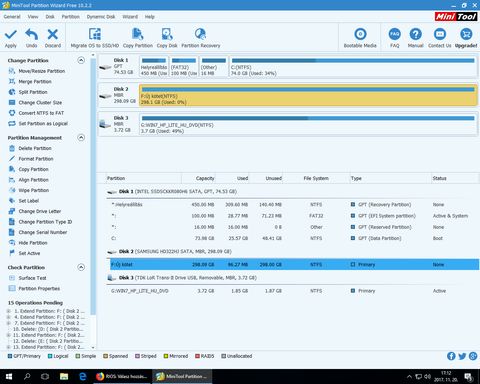Open the Windows Start menu
This screenshot has width=480, height=384.
[x=9, y=377]
